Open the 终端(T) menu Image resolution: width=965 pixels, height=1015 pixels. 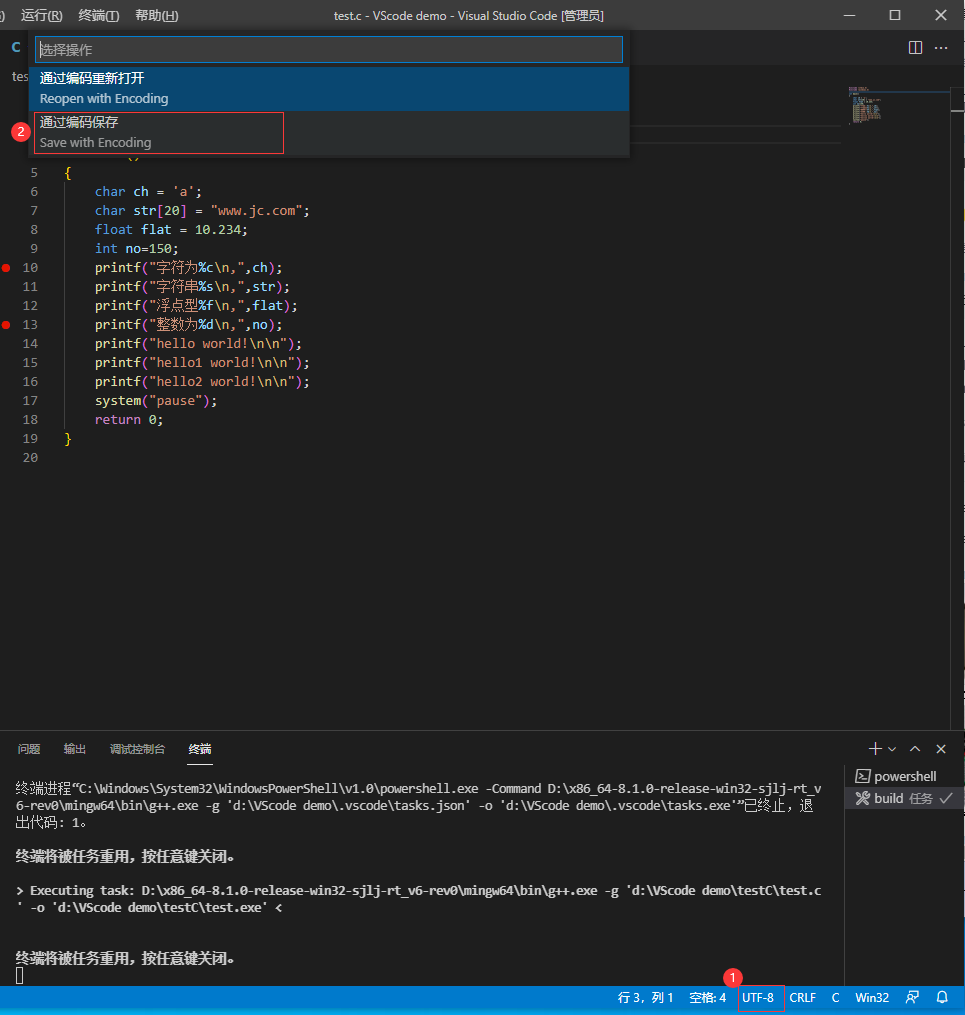pos(98,16)
